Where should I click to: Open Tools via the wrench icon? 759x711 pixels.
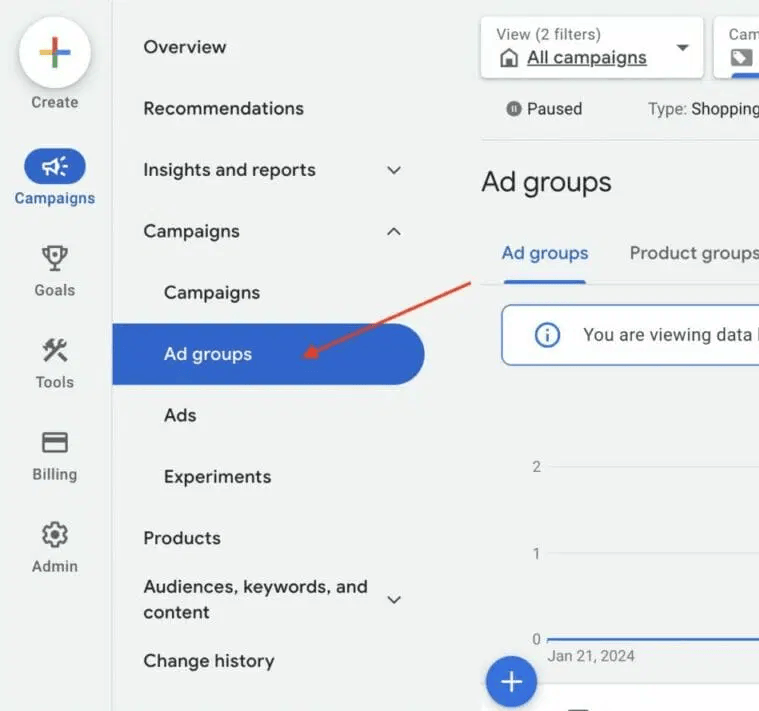[55, 351]
